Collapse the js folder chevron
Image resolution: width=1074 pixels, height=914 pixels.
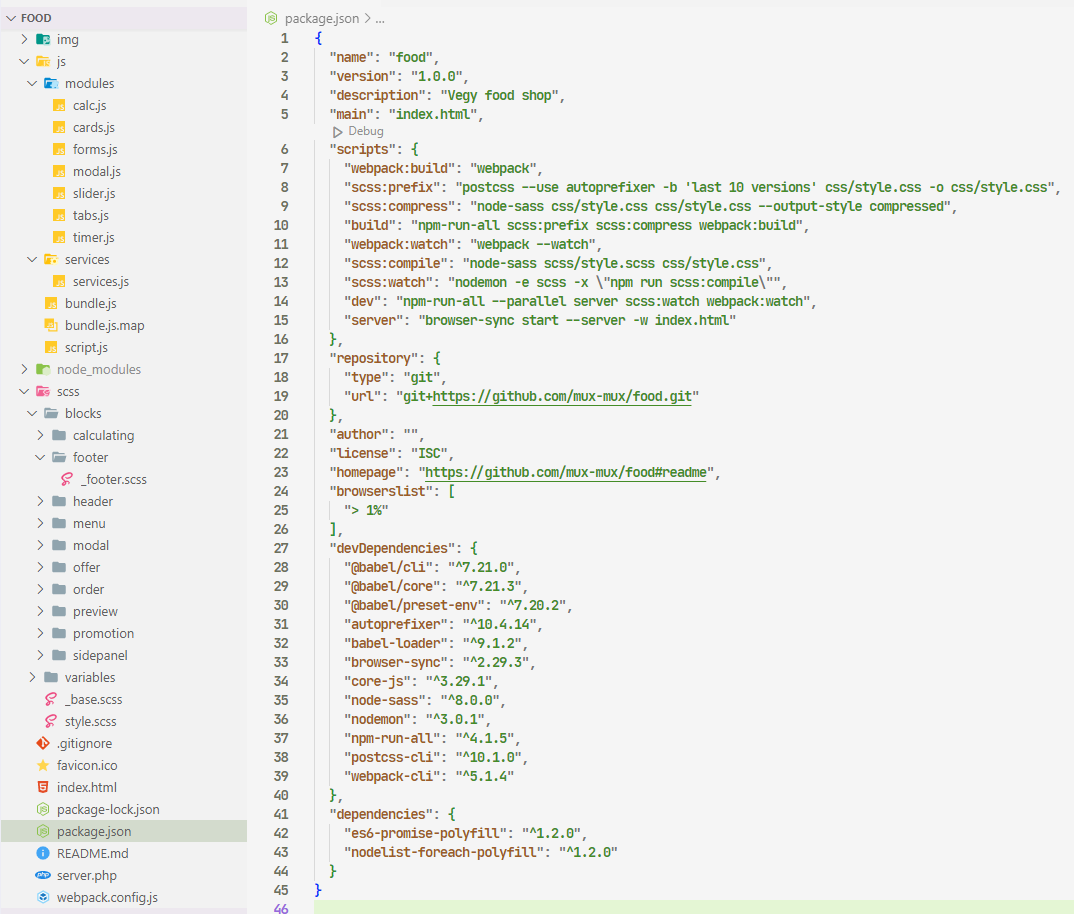pos(25,61)
